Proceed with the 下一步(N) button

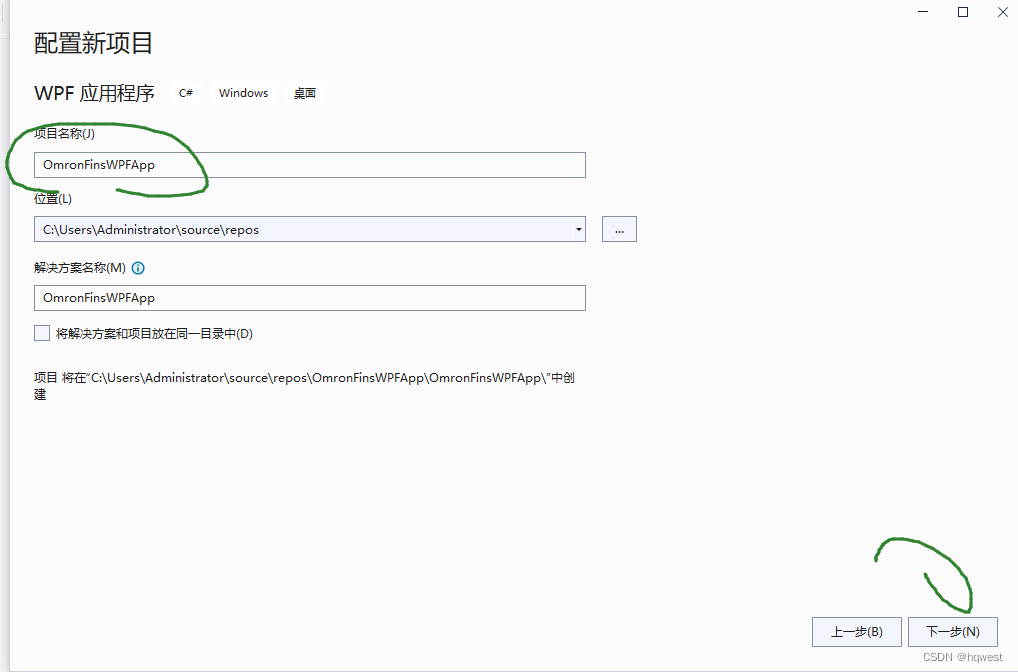click(x=952, y=632)
